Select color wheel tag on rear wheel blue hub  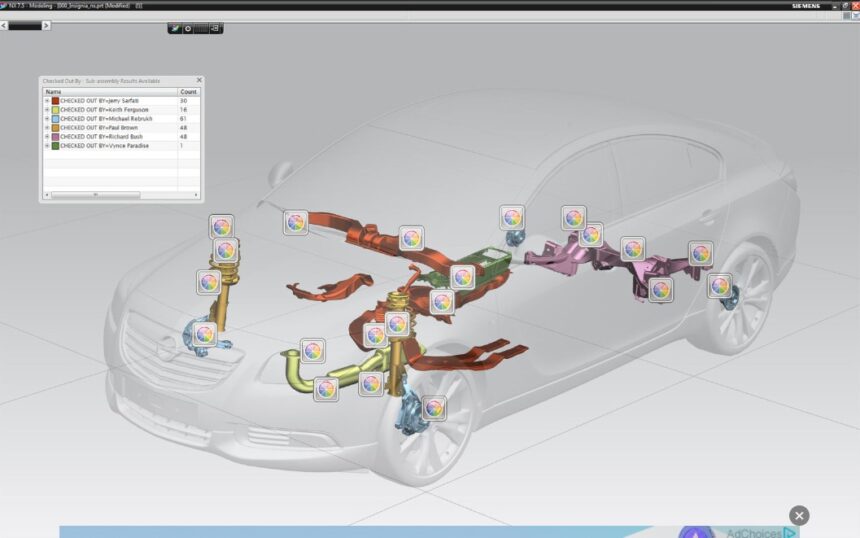(720, 286)
